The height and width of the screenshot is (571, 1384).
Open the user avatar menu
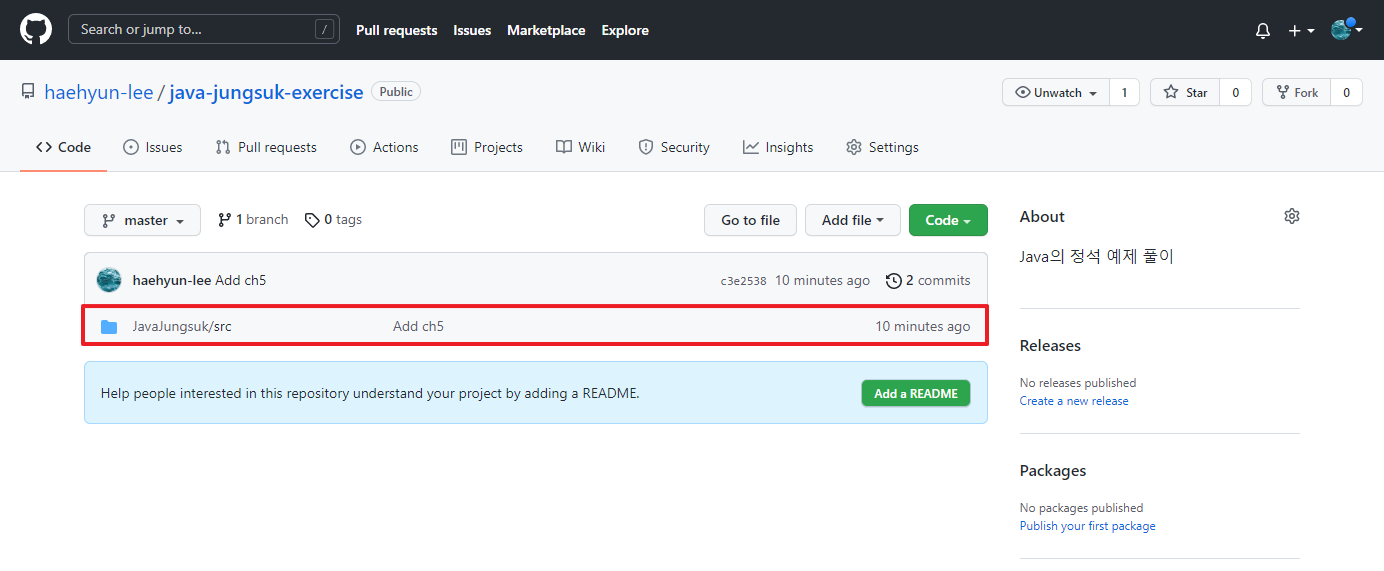[1346, 30]
